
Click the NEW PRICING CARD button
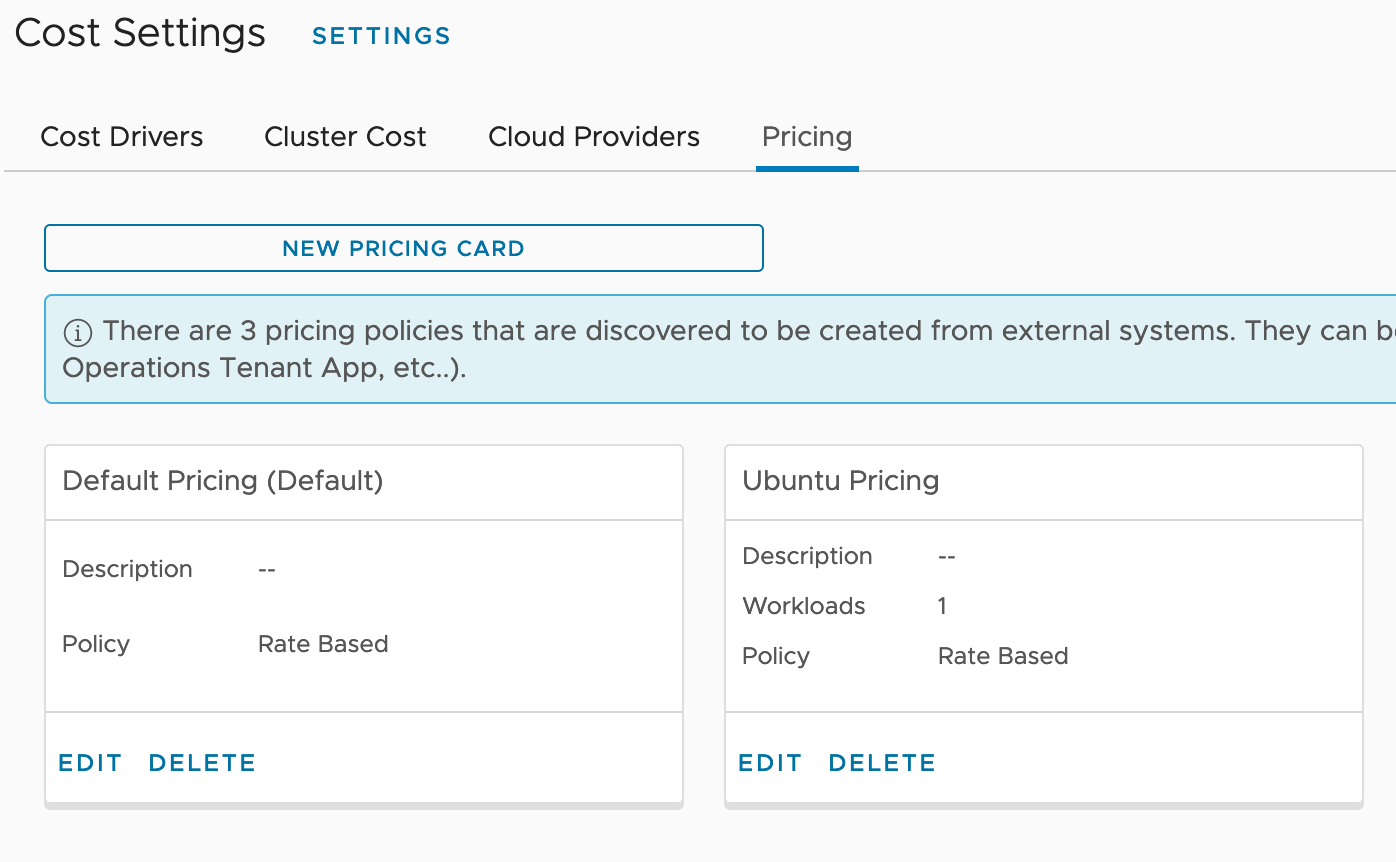click(x=404, y=248)
